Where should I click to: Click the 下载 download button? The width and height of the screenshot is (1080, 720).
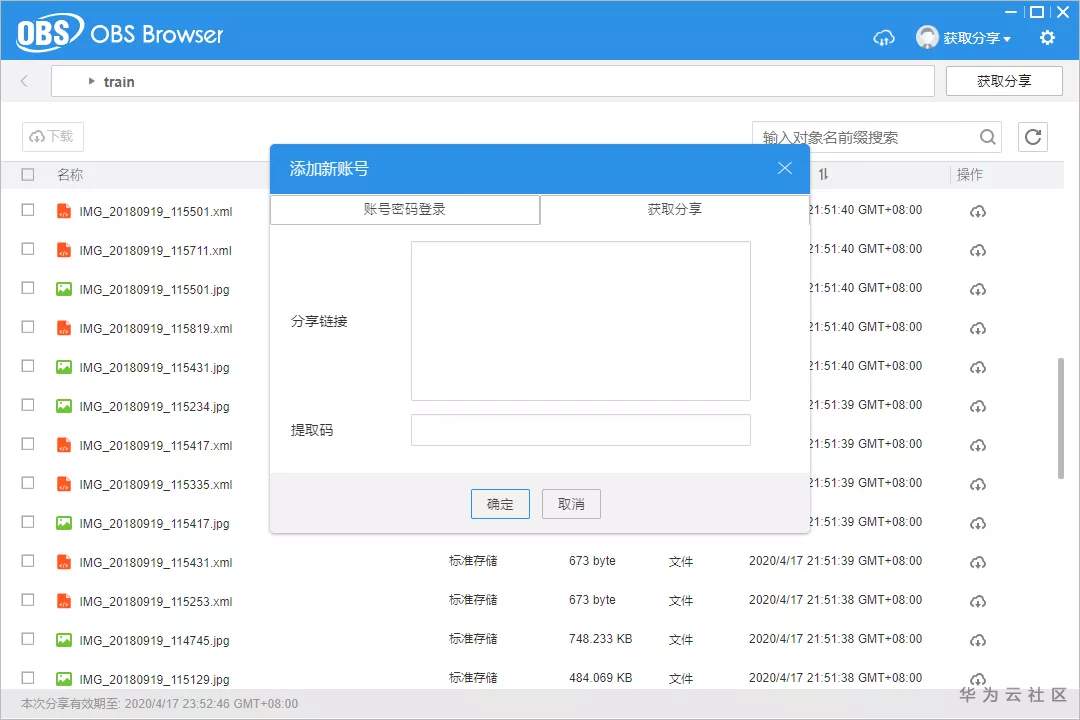[x=53, y=136]
